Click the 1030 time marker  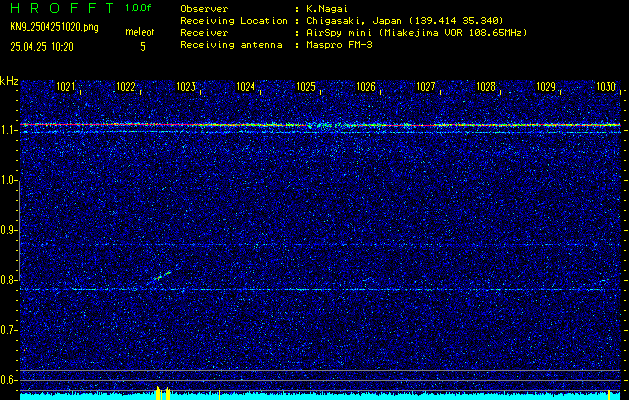tap(606, 87)
